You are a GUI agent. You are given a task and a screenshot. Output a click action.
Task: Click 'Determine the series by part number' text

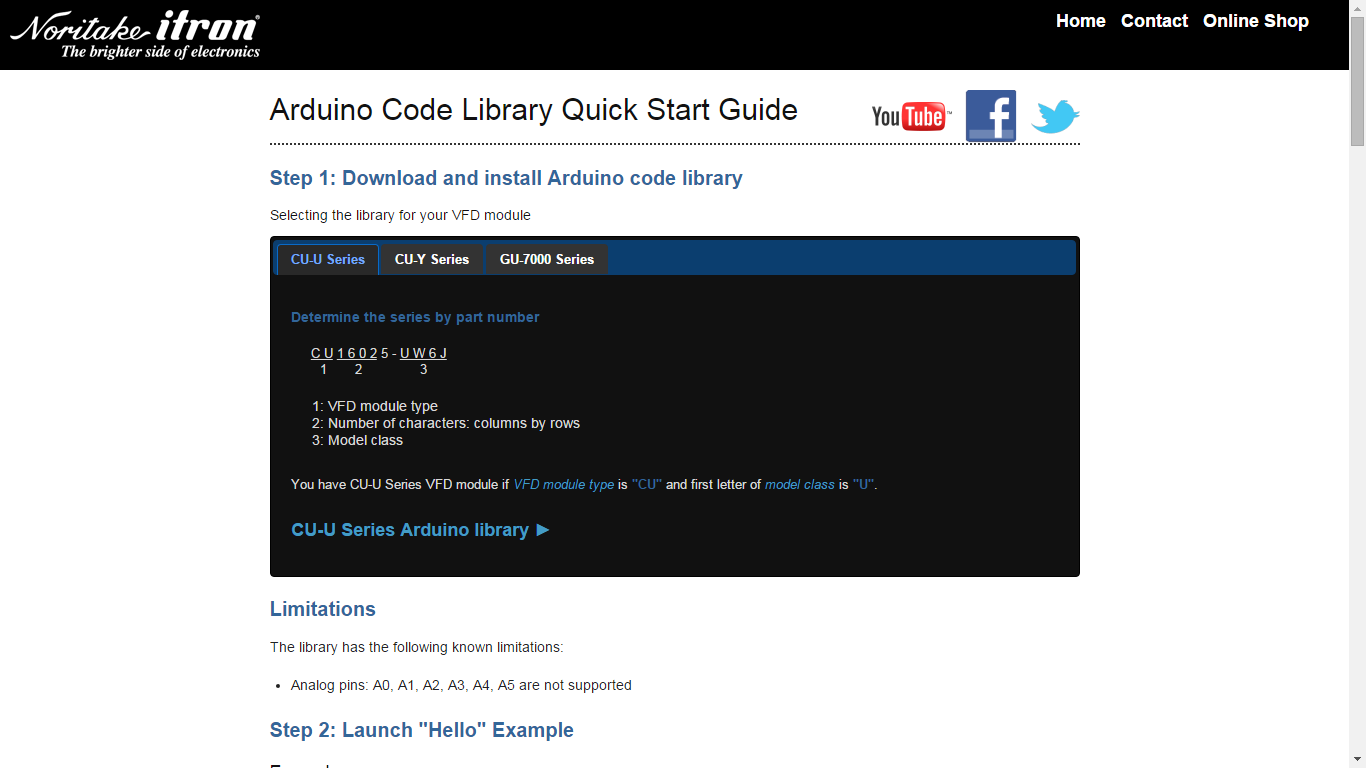click(415, 317)
